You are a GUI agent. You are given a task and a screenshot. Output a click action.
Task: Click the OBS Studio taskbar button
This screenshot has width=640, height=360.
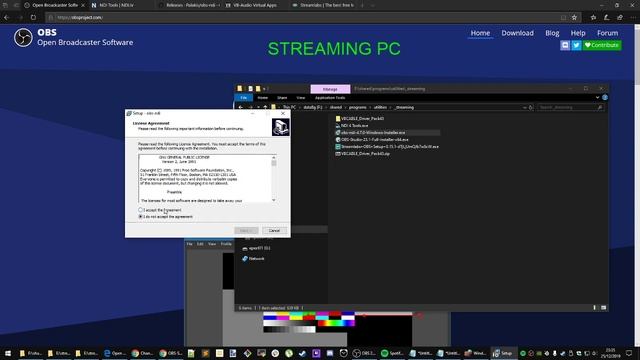tap(364, 353)
